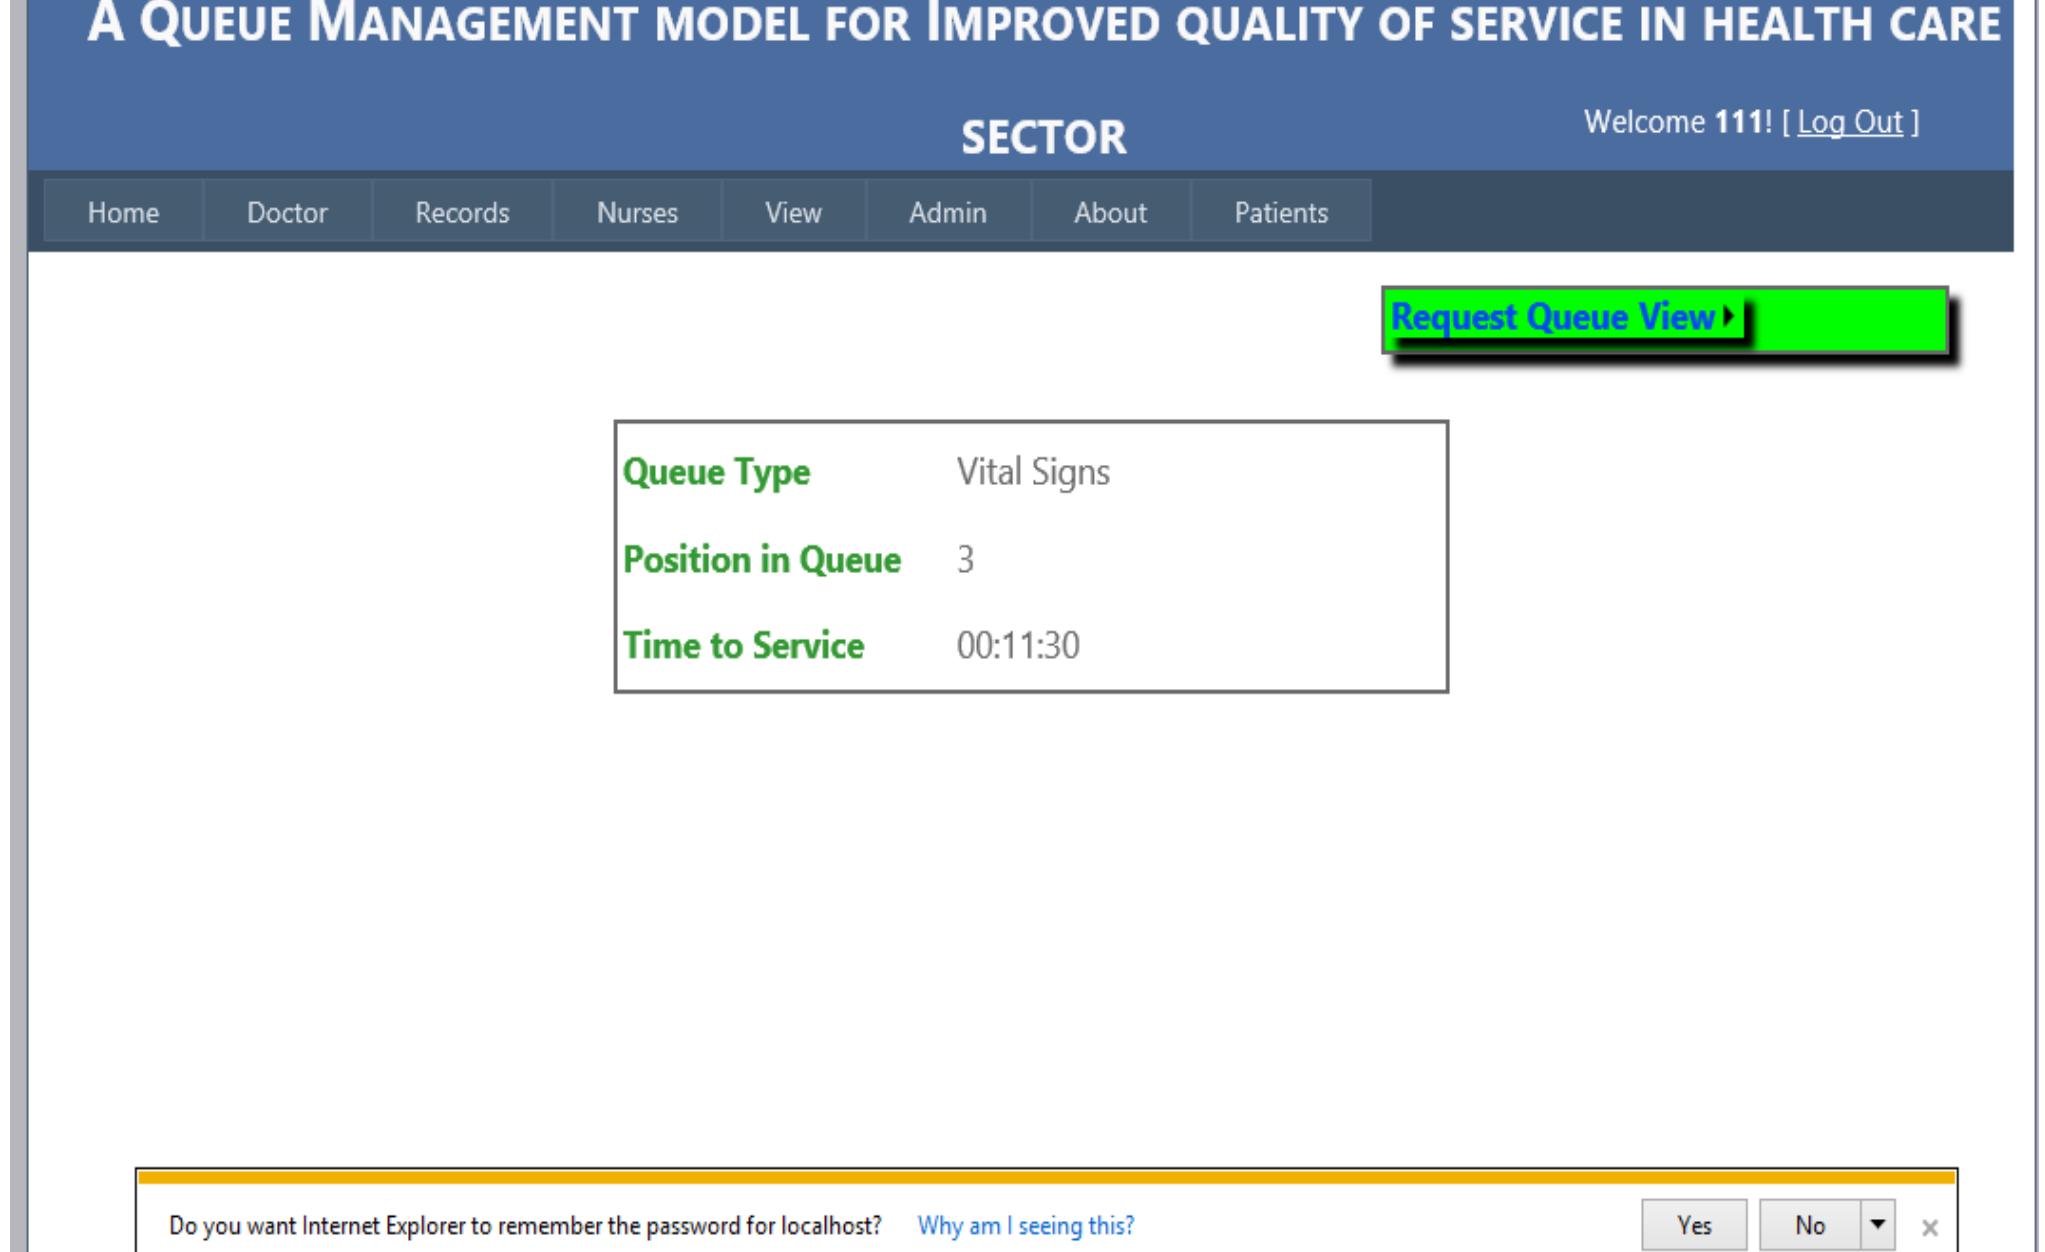Click Request Queue View link
Image resolution: width=2045 pixels, height=1252 pixels.
[x=1552, y=318]
